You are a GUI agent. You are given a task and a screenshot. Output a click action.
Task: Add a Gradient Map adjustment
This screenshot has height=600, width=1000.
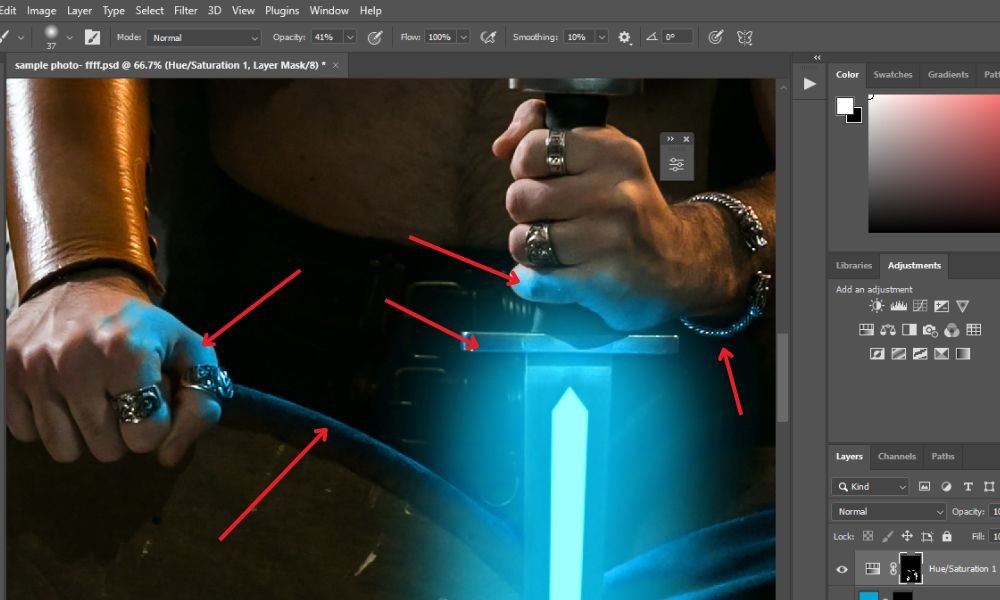[x=962, y=354]
